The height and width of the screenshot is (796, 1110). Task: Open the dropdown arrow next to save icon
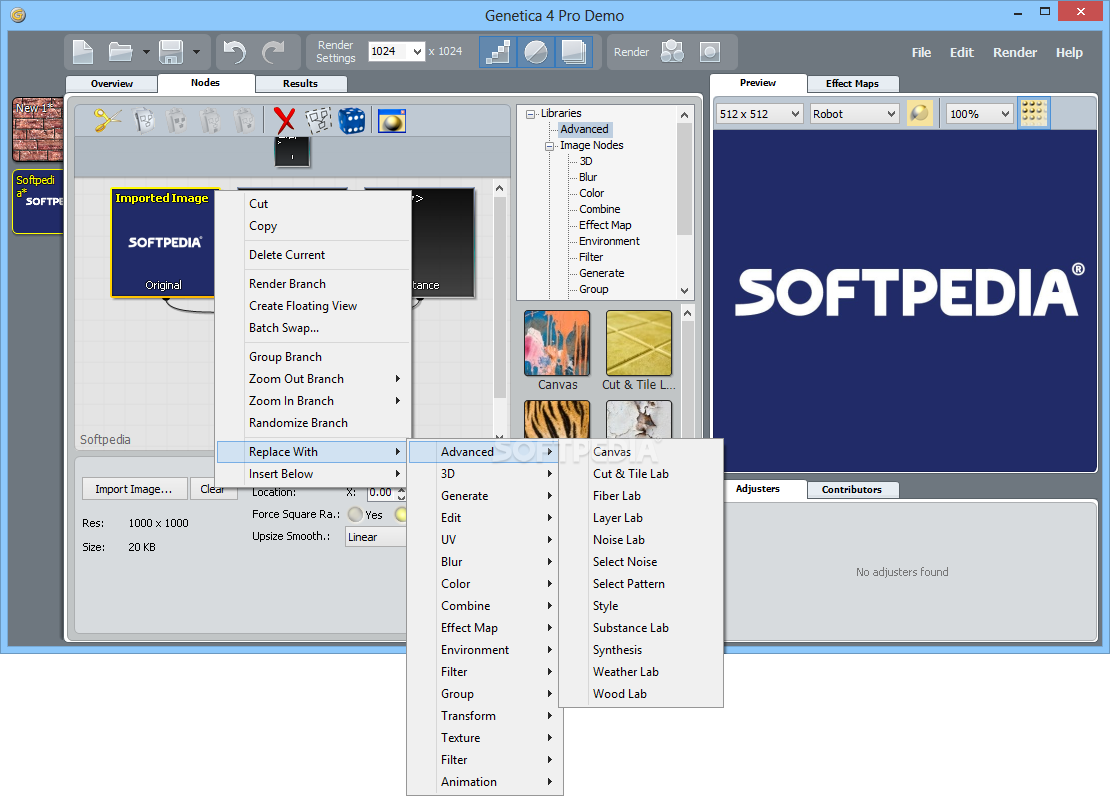(x=196, y=52)
